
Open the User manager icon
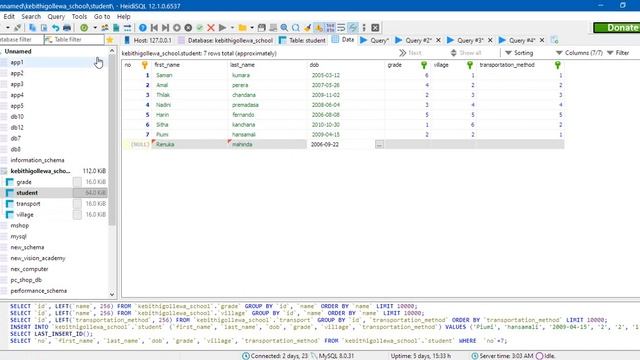click(x=105, y=28)
